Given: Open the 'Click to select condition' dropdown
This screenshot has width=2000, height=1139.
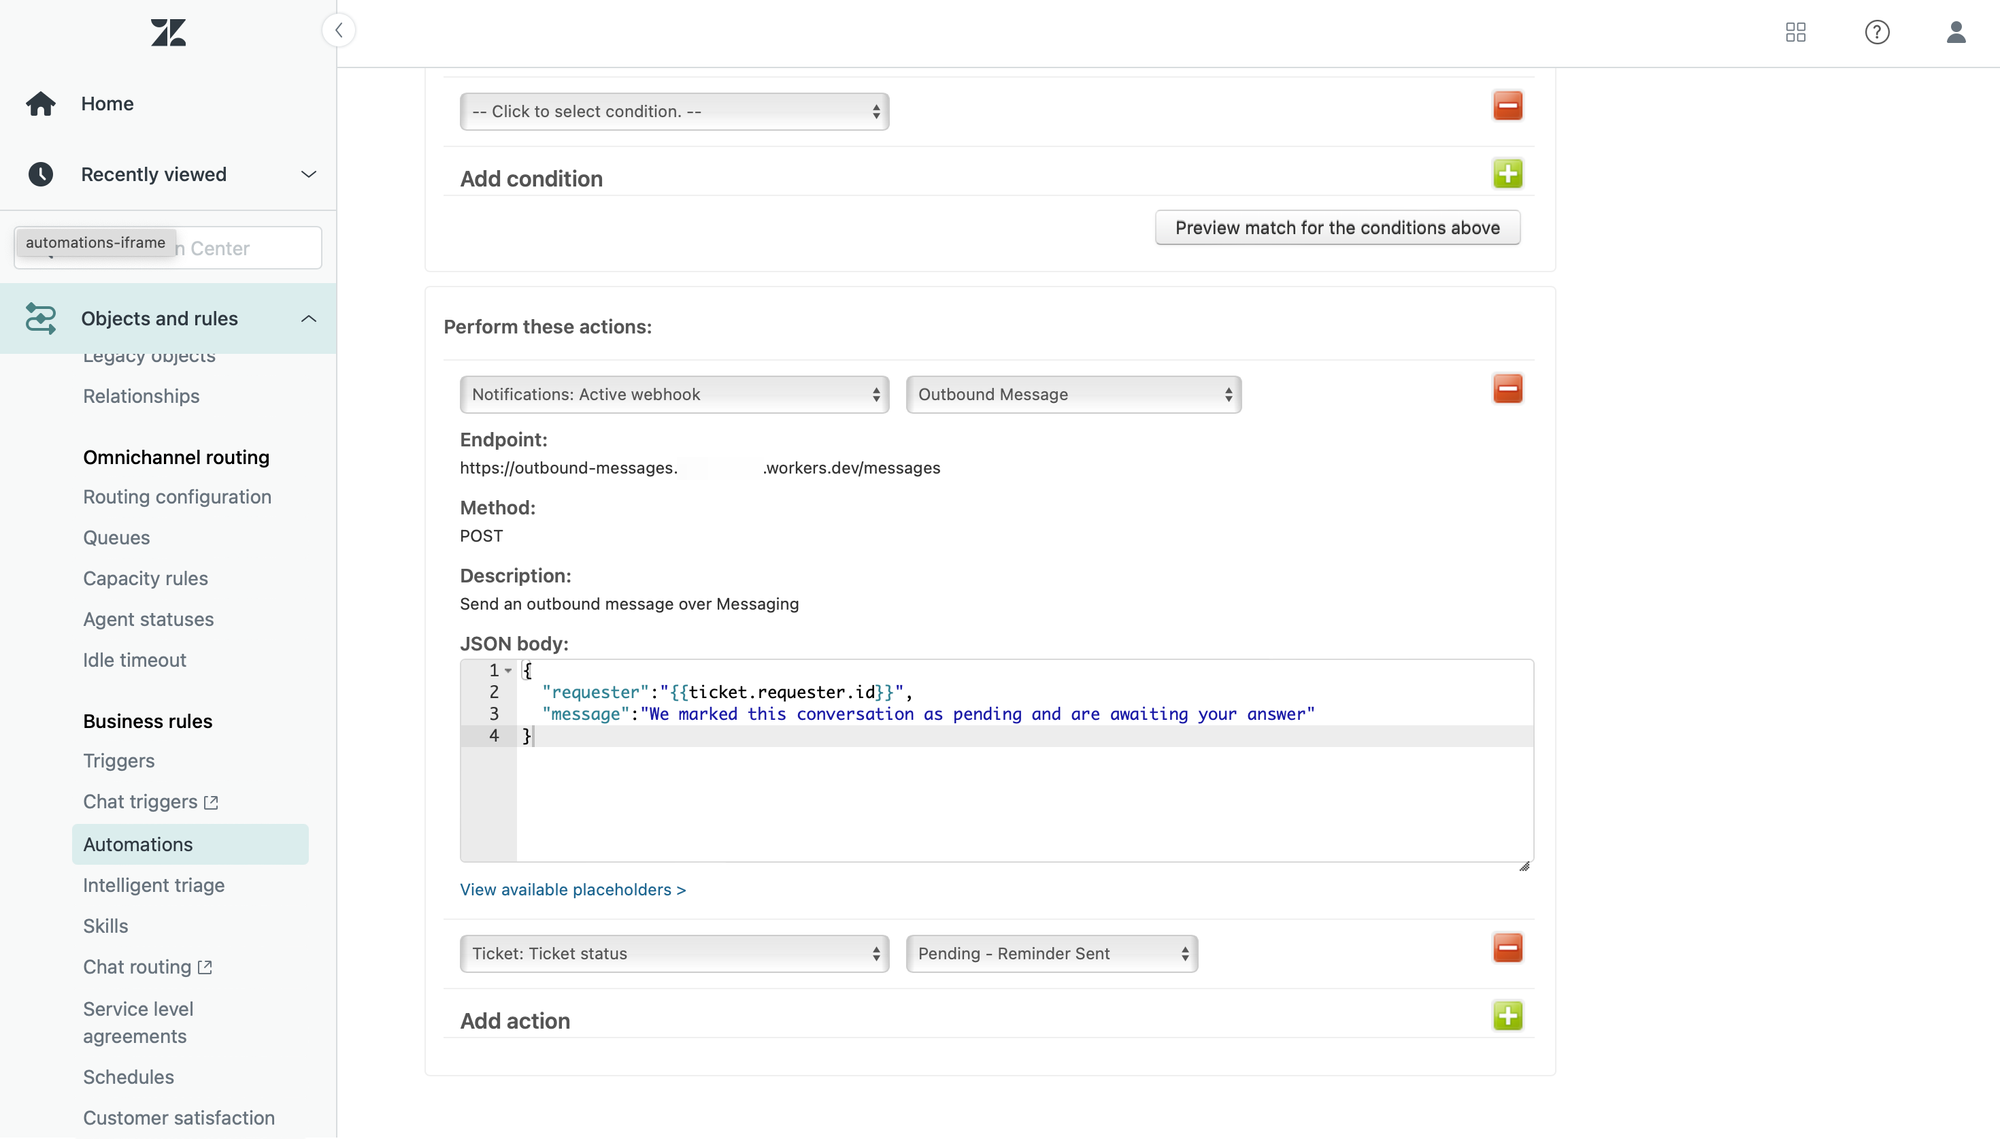Looking at the screenshot, I should [674, 112].
